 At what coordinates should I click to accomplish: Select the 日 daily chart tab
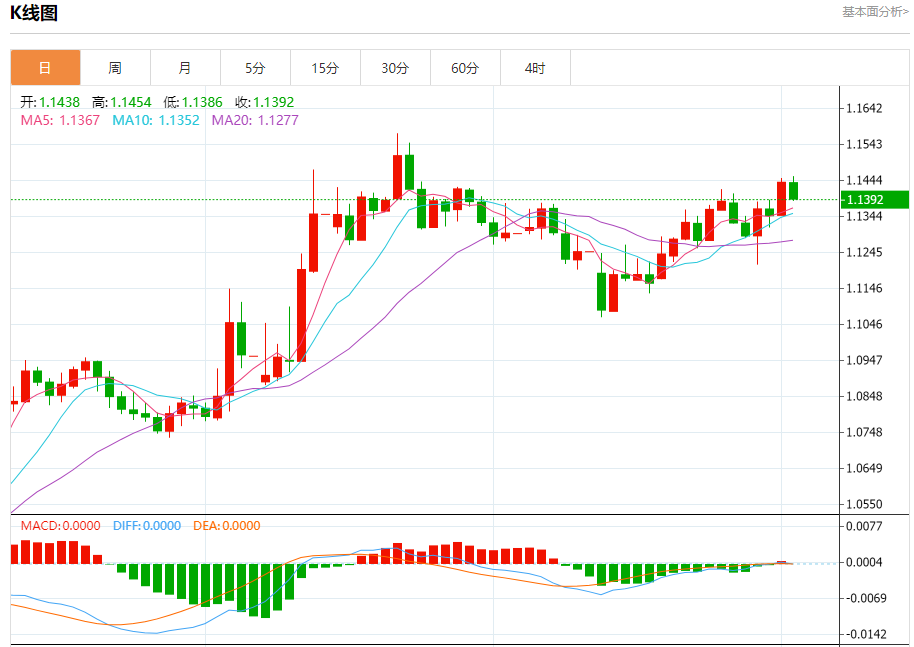click(45, 68)
